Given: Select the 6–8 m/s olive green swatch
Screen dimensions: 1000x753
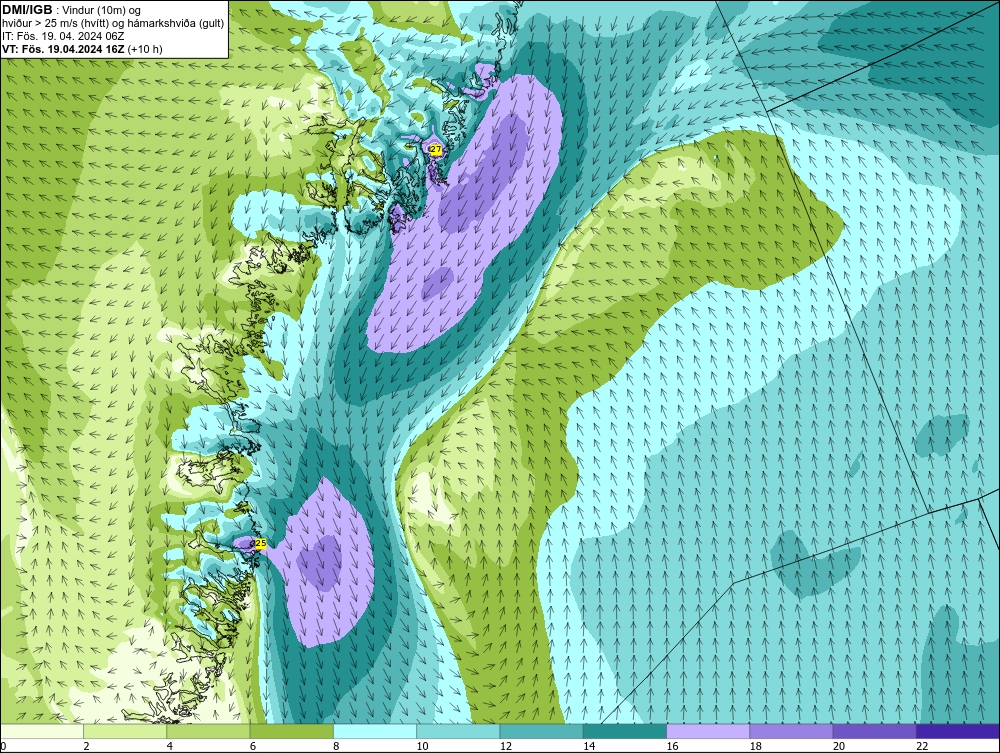Looking at the screenshot, I should (291, 731).
